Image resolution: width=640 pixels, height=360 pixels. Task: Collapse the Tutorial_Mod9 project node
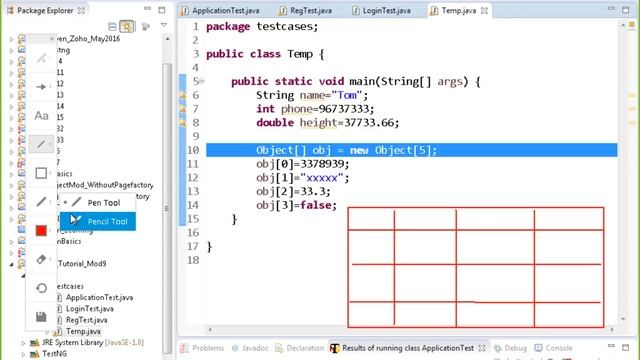click(11, 264)
